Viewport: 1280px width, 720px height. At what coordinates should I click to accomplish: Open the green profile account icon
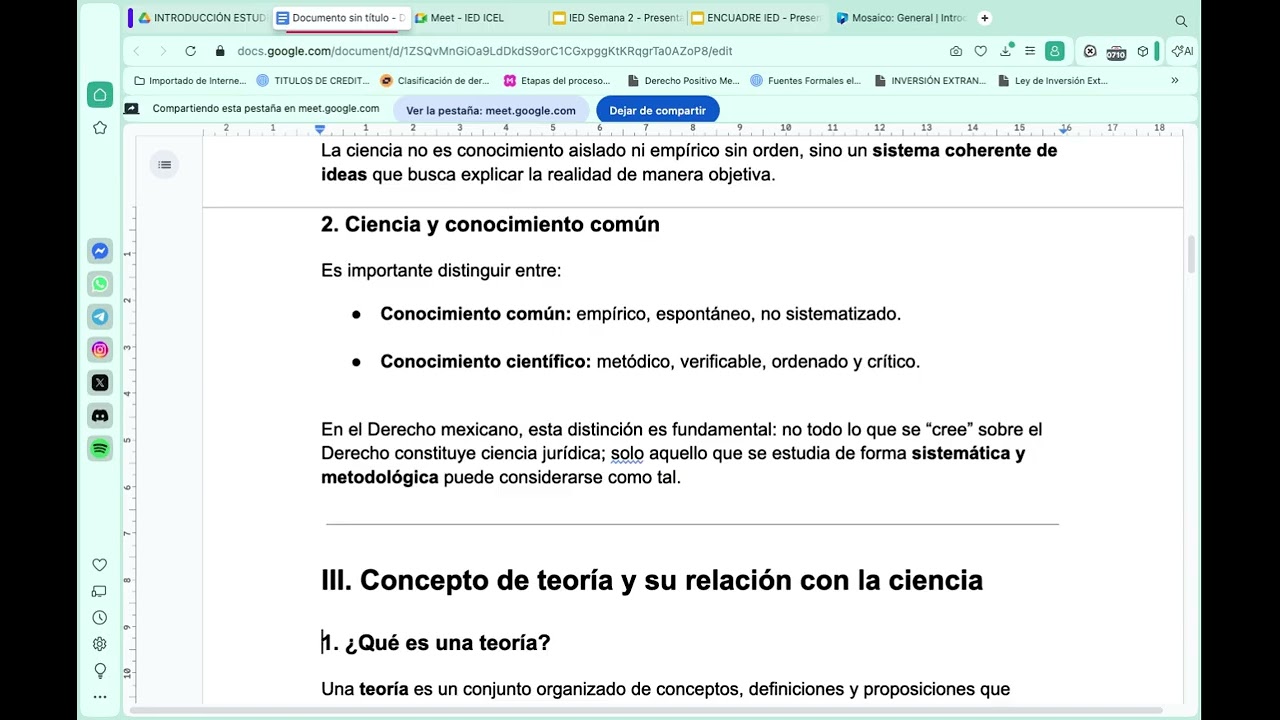(1055, 51)
